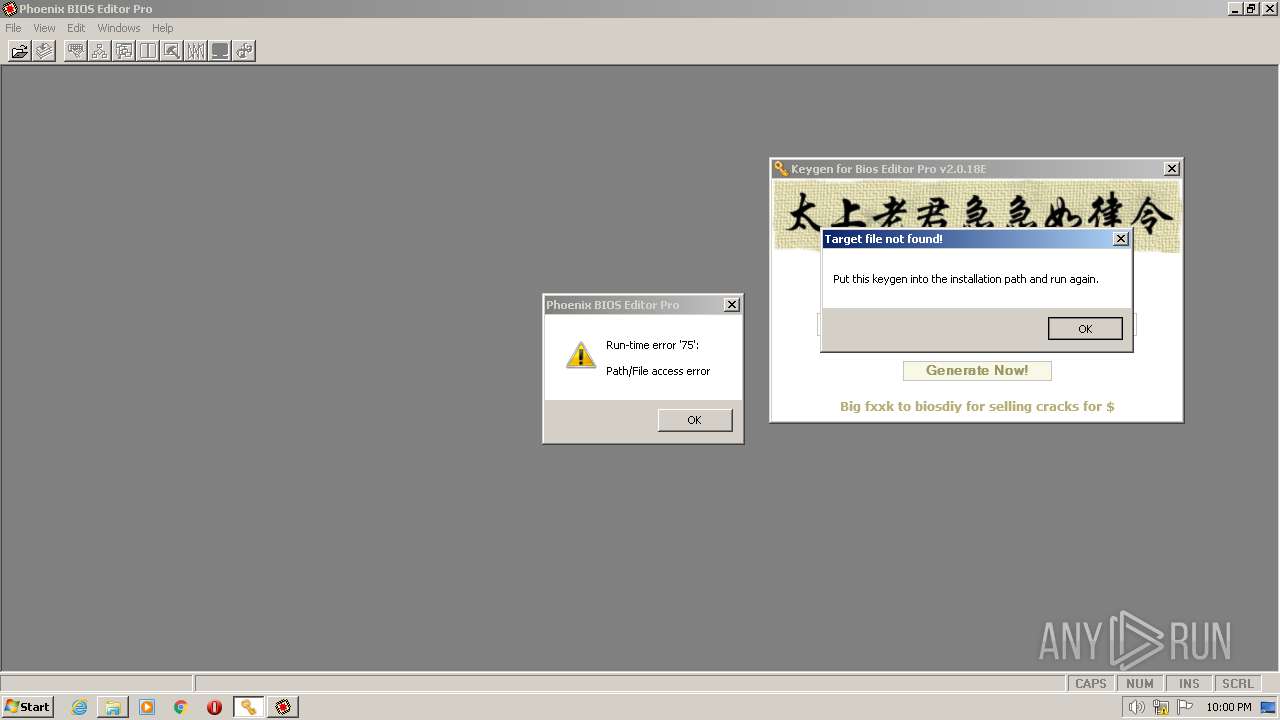Viewport: 1280px width, 720px height.
Task: Click the CAPS status bar indicator
Action: click(x=1091, y=684)
